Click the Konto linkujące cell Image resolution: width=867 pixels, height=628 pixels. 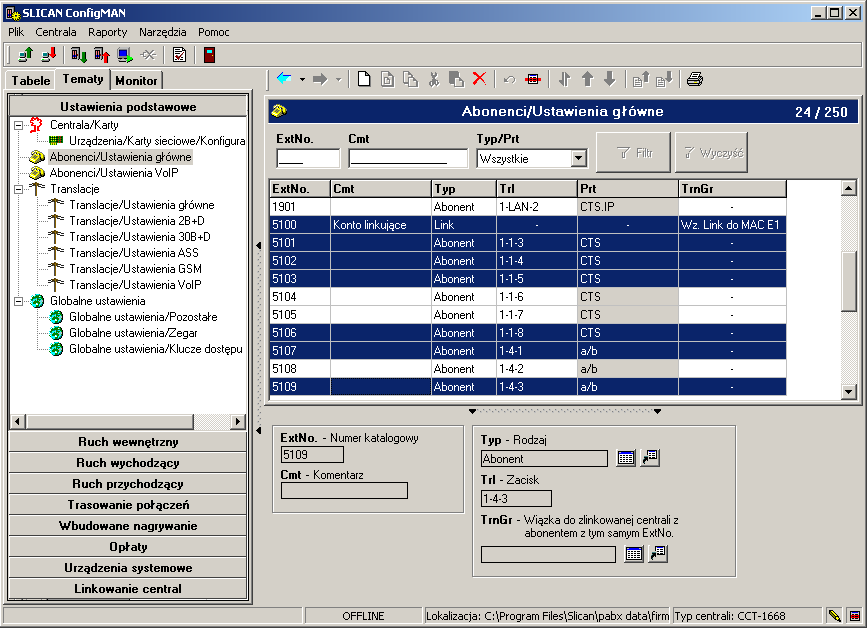tap(380, 225)
